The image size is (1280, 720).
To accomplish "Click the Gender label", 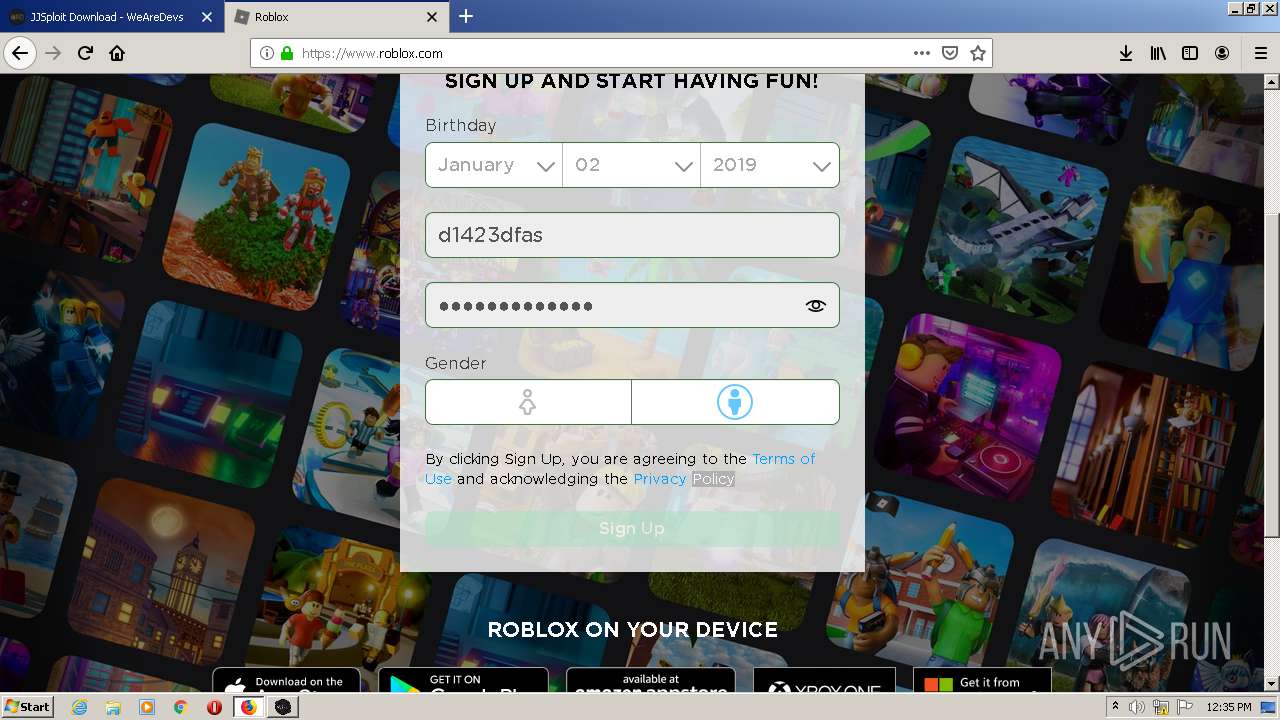I will (x=456, y=363).
